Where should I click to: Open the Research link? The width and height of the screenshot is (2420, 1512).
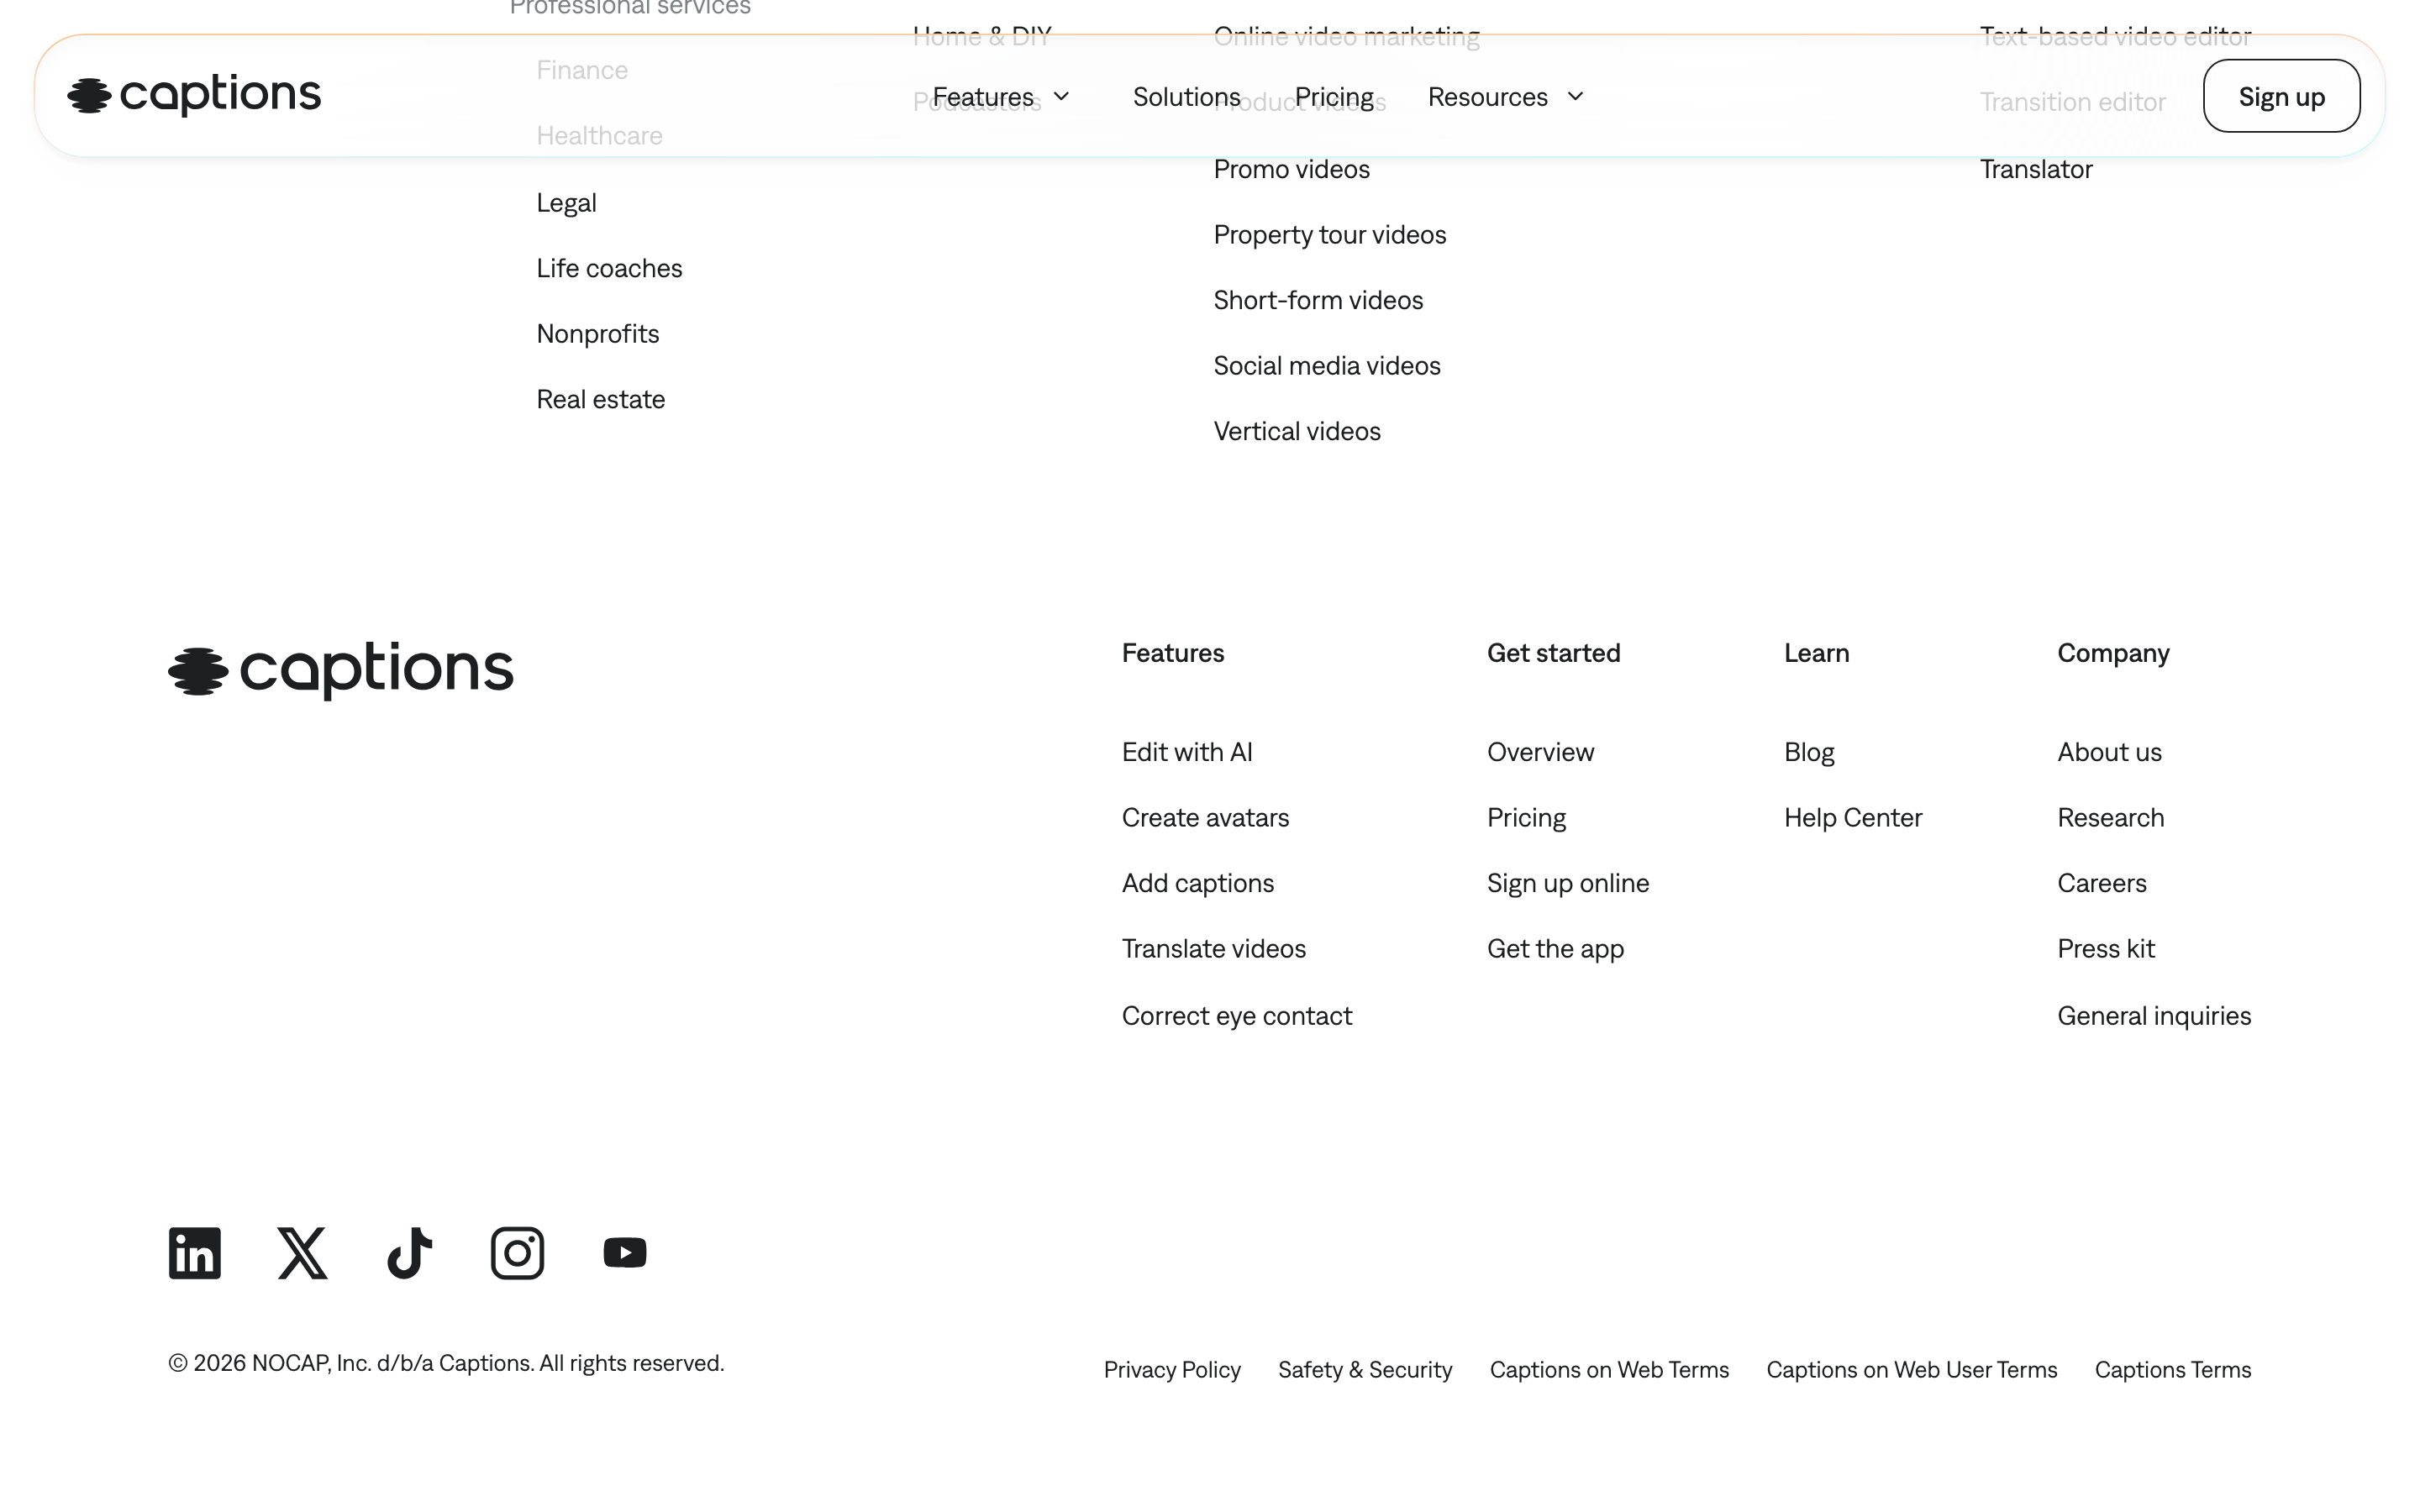click(x=2110, y=818)
